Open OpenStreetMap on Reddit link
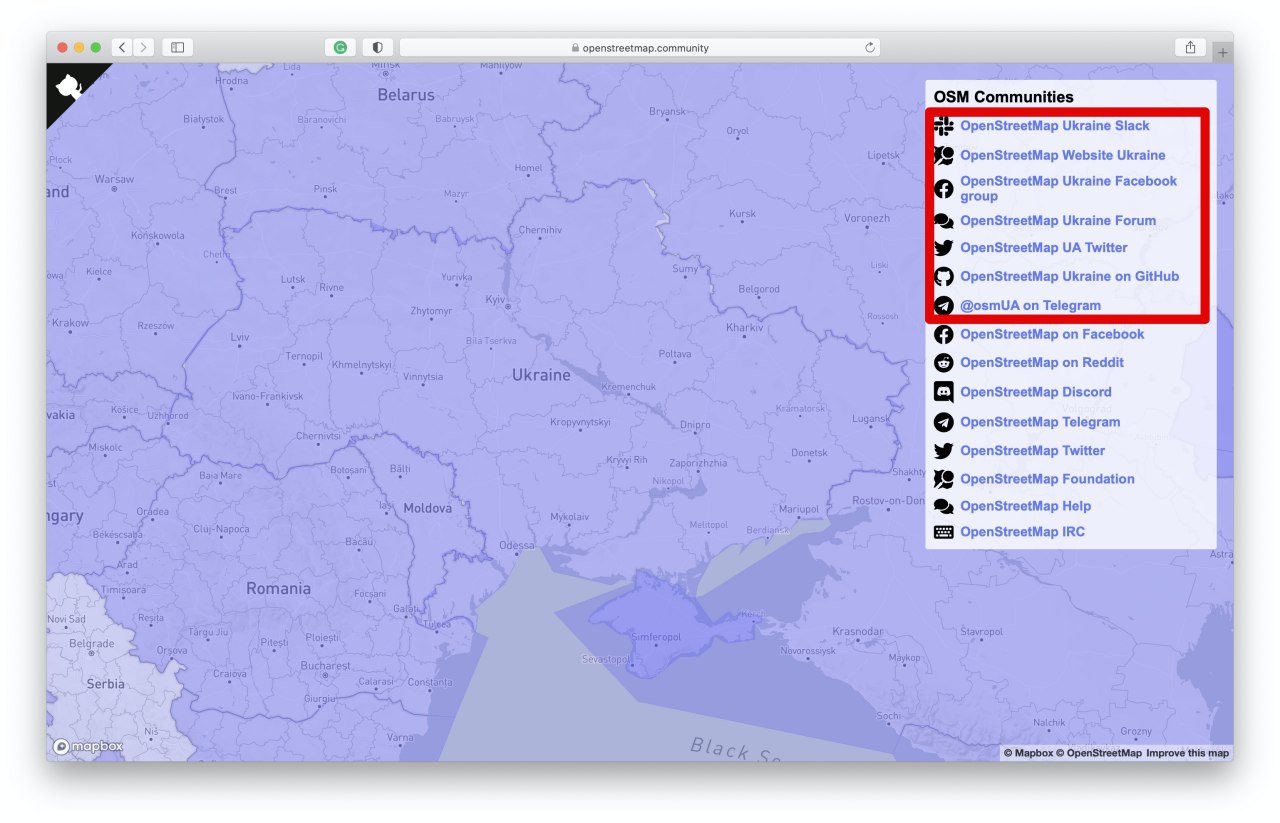The height and width of the screenshot is (823, 1280). coord(1042,363)
